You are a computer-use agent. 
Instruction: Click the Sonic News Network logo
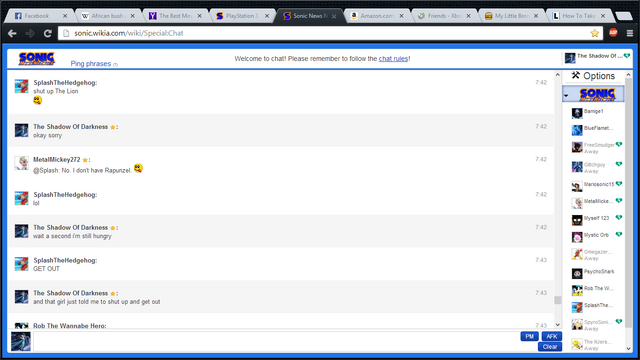pos(37,59)
